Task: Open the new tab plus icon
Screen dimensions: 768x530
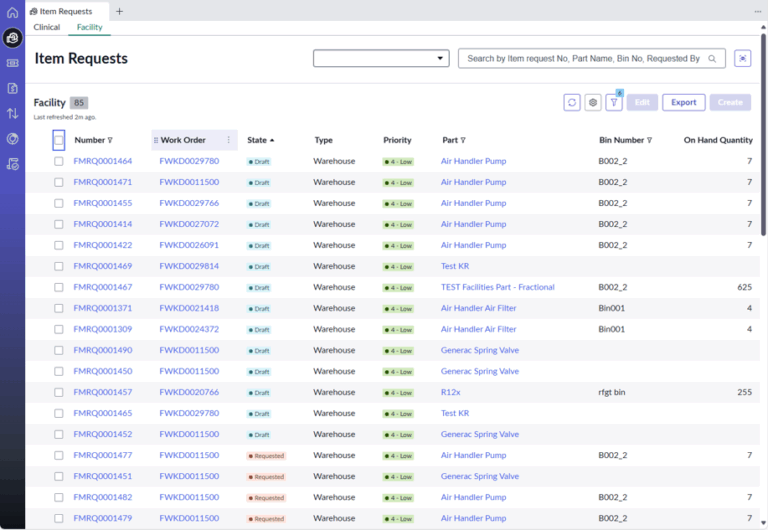Action: pos(119,11)
